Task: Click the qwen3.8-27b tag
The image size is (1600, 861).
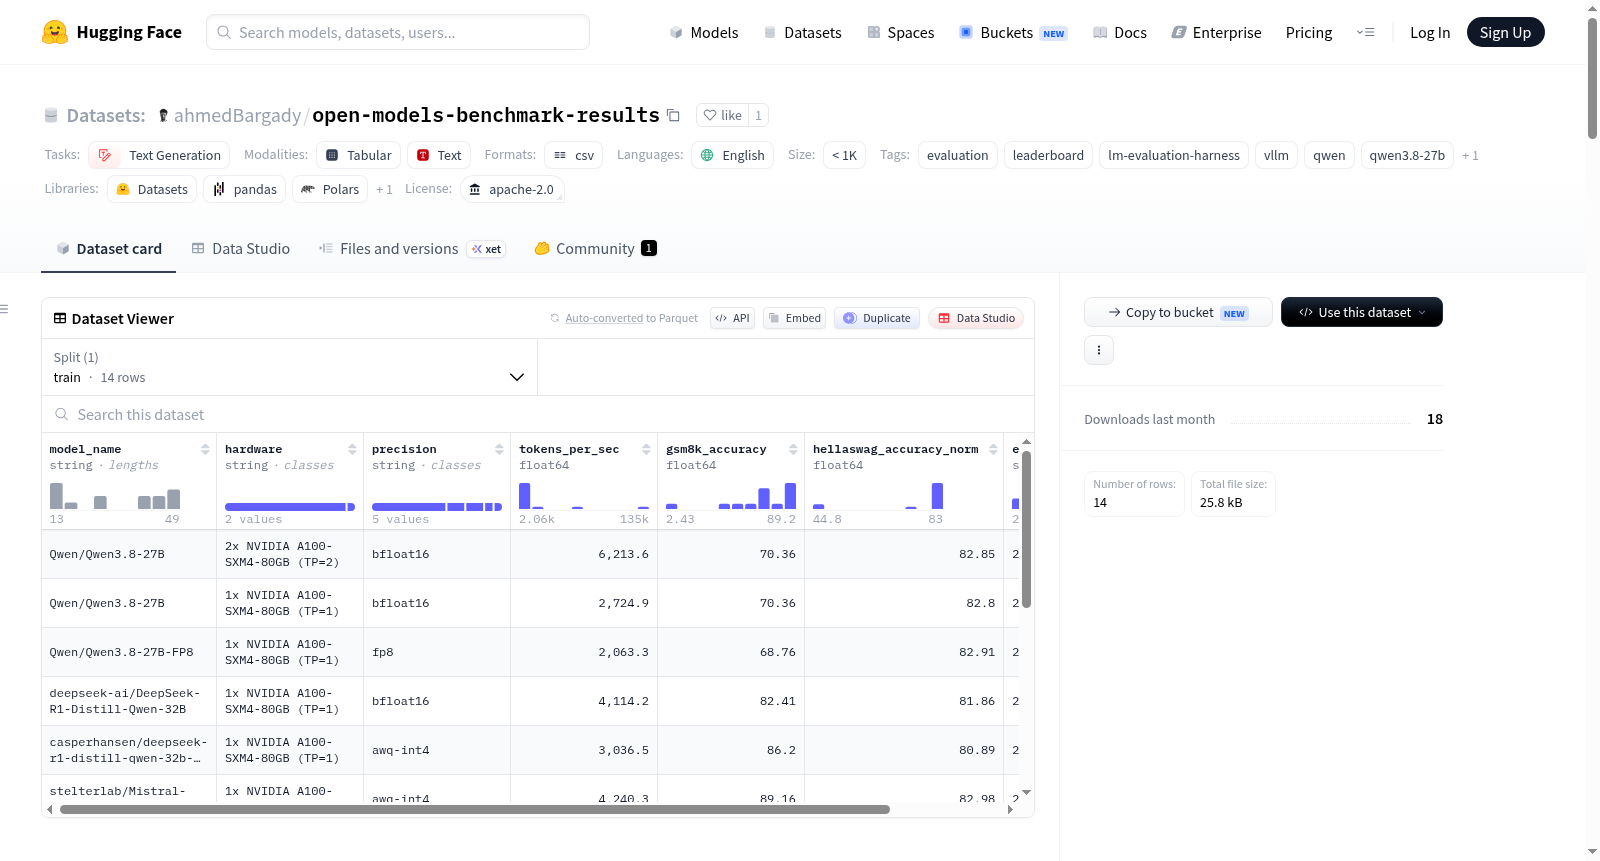Action: click(x=1407, y=155)
